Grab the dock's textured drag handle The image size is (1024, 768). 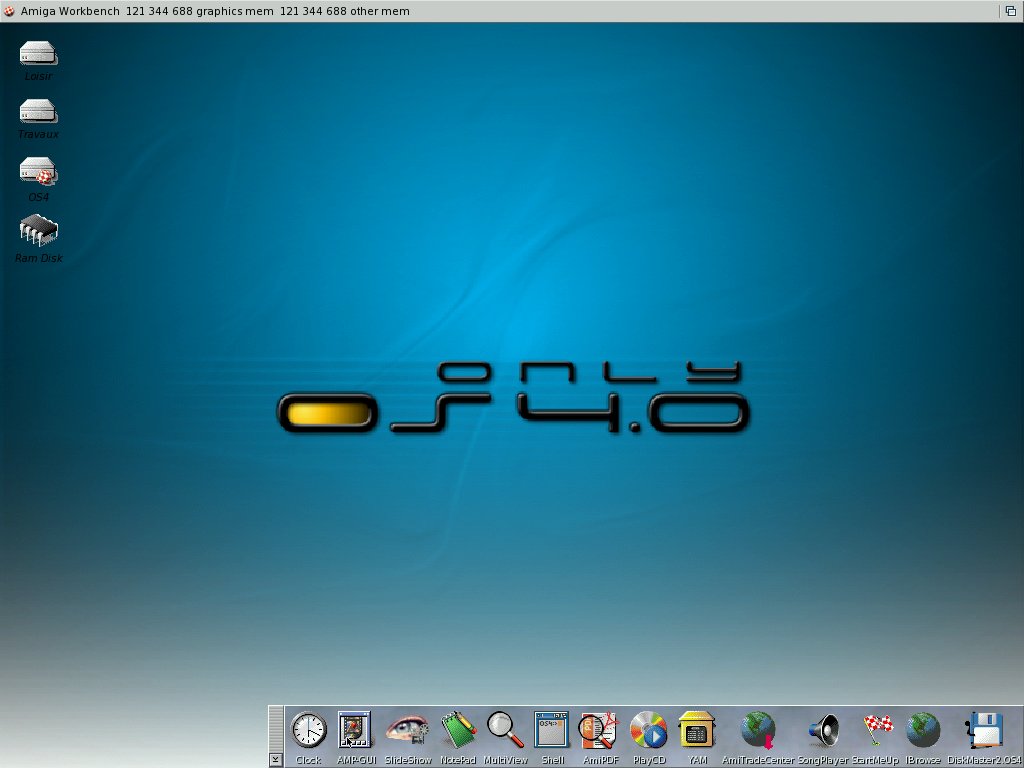(x=276, y=729)
